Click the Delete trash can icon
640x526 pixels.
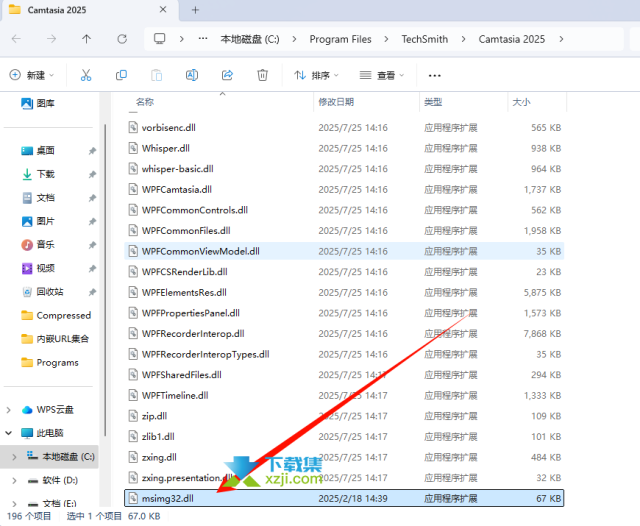(x=262, y=75)
